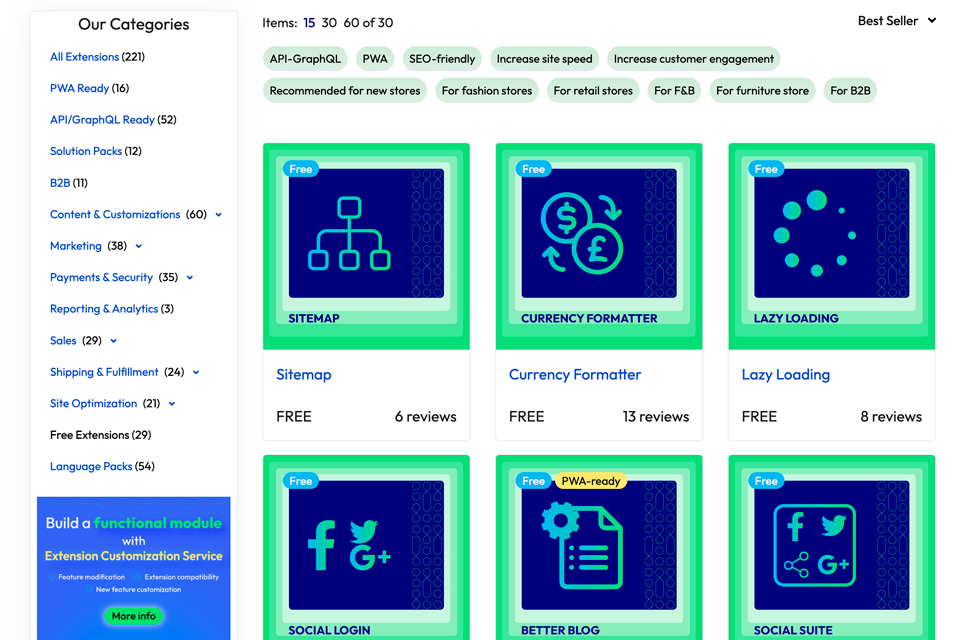Go to API/GraphQL Ready category
This screenshot has width=960, height=640.
click(102, 120)
